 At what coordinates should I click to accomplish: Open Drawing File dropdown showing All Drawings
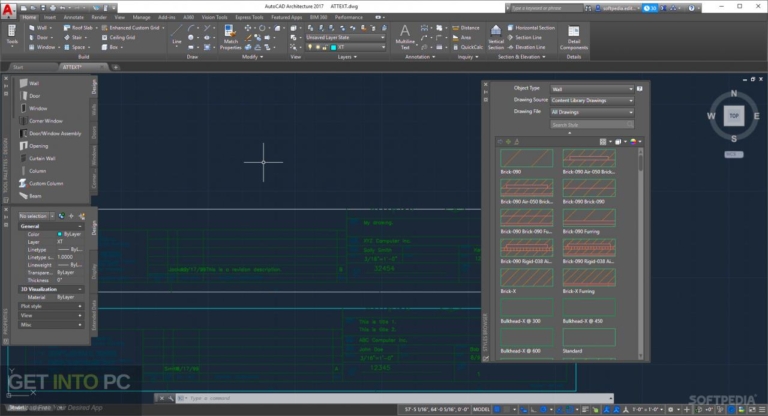pyautogui.click(x=592, y=112)
